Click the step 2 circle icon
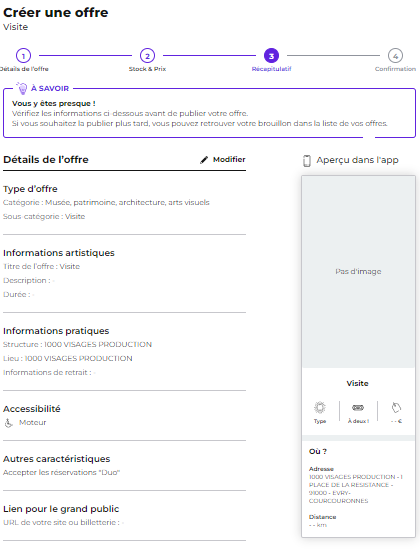 (x=147, y=56)
